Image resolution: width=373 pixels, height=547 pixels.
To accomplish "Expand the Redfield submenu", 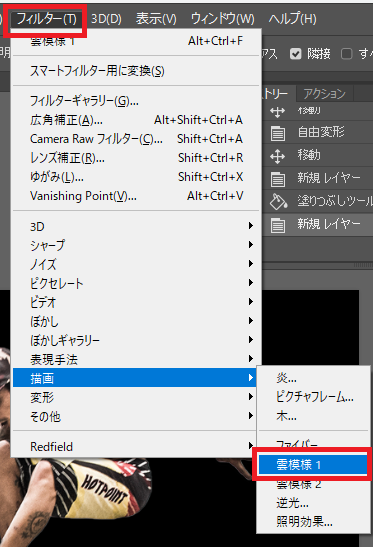I will [135, 446].
